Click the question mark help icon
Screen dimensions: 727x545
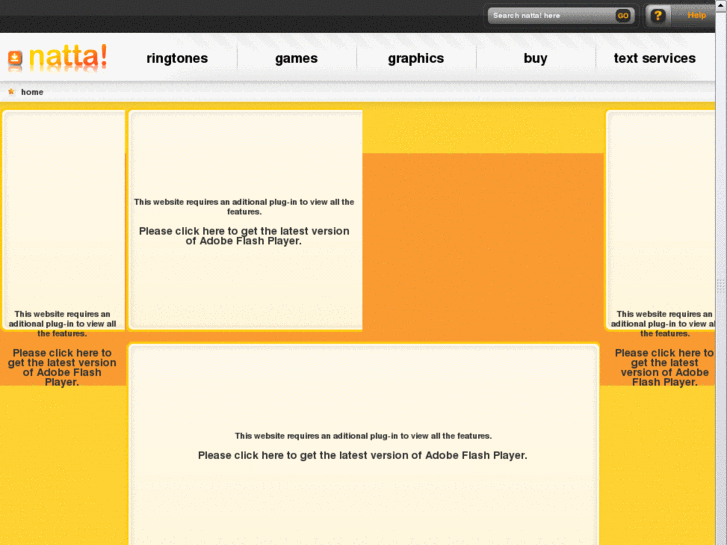click(x=657, y=16)
